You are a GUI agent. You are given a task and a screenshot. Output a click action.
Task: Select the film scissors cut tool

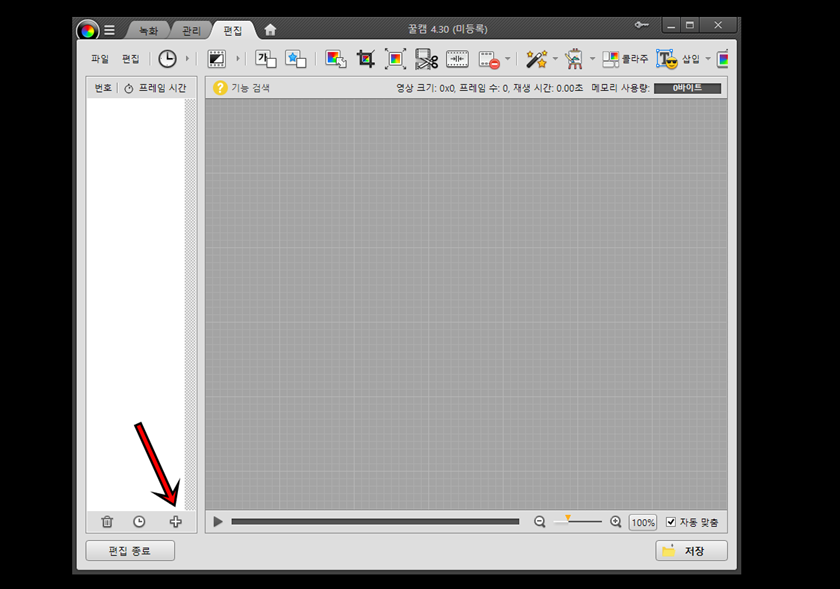(426, 59)
